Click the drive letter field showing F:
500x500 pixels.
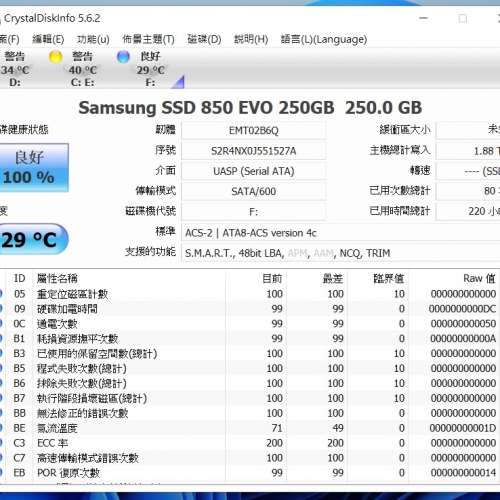click(254, 212)
